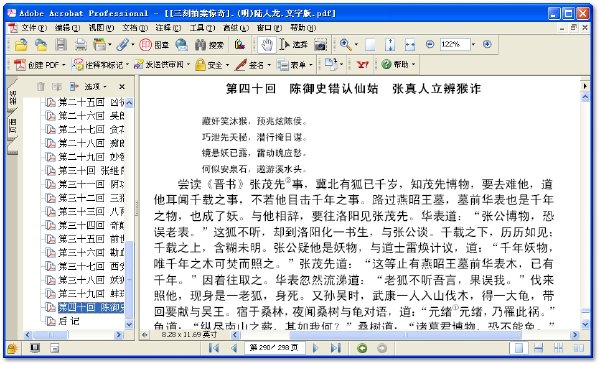600x365 pixels.
Task: Click the Fit Page icon
Action: coord(390,45)
